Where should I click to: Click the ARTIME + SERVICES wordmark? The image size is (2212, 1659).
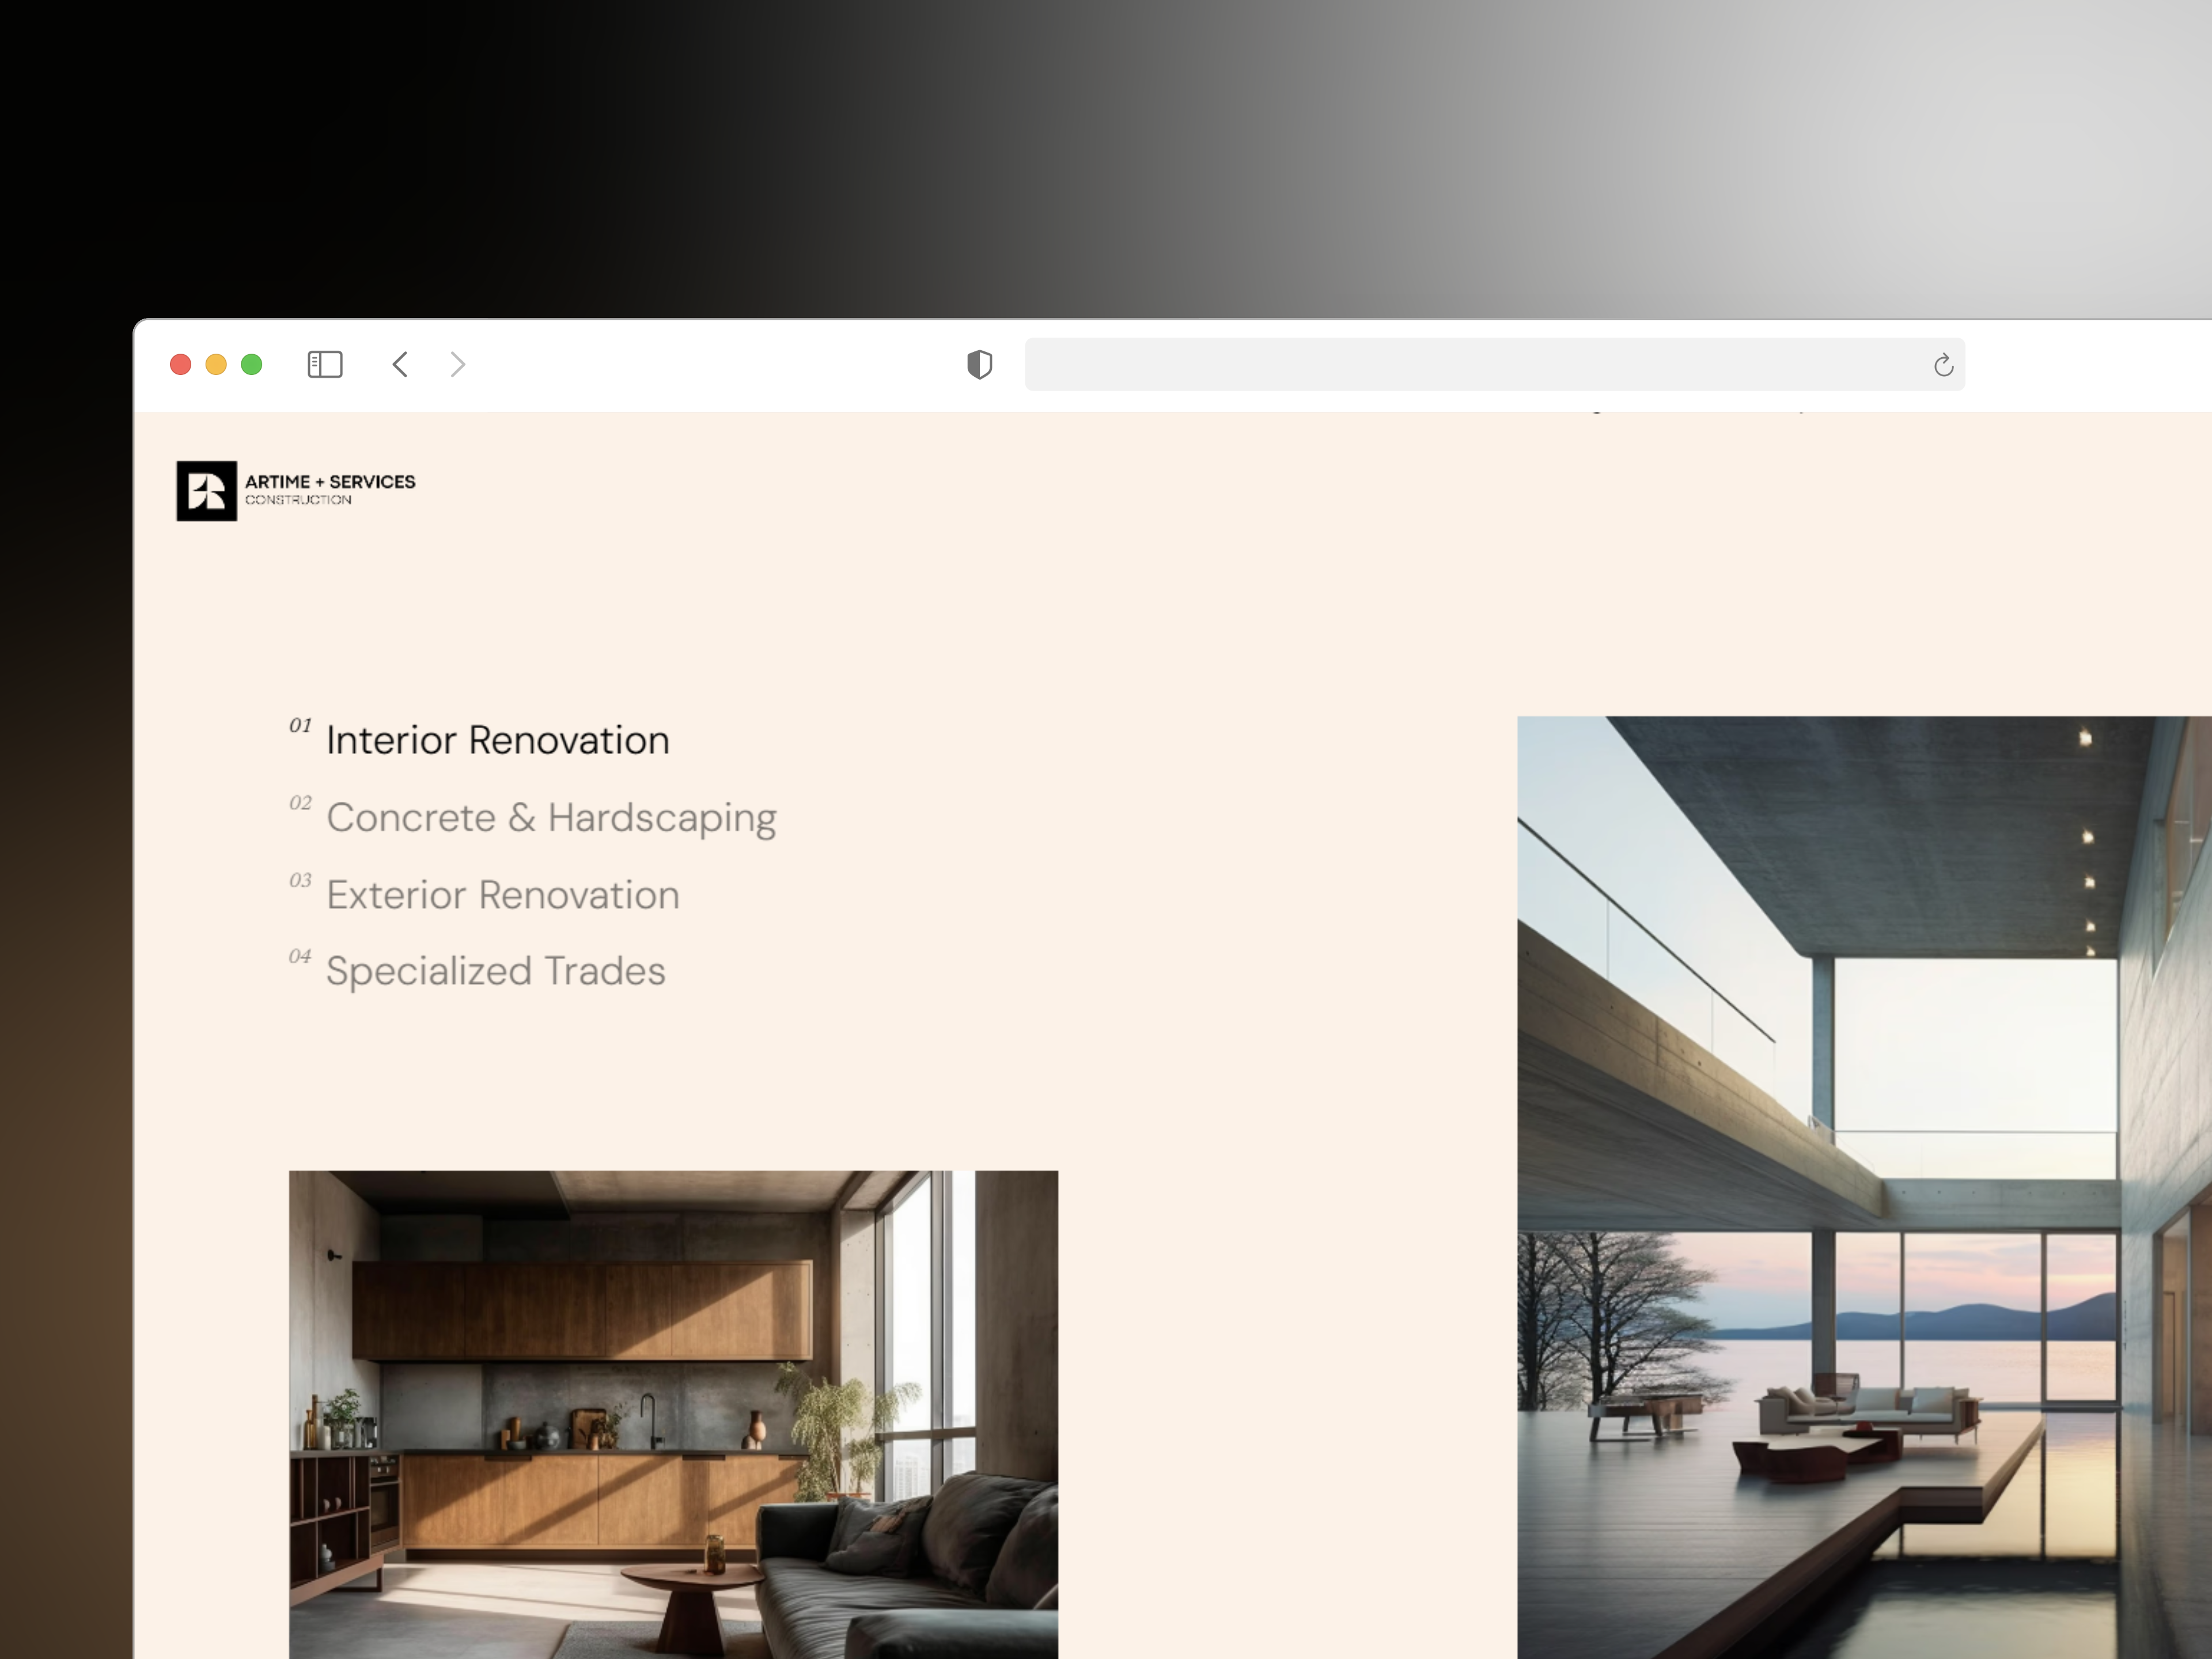coord(331,481)
